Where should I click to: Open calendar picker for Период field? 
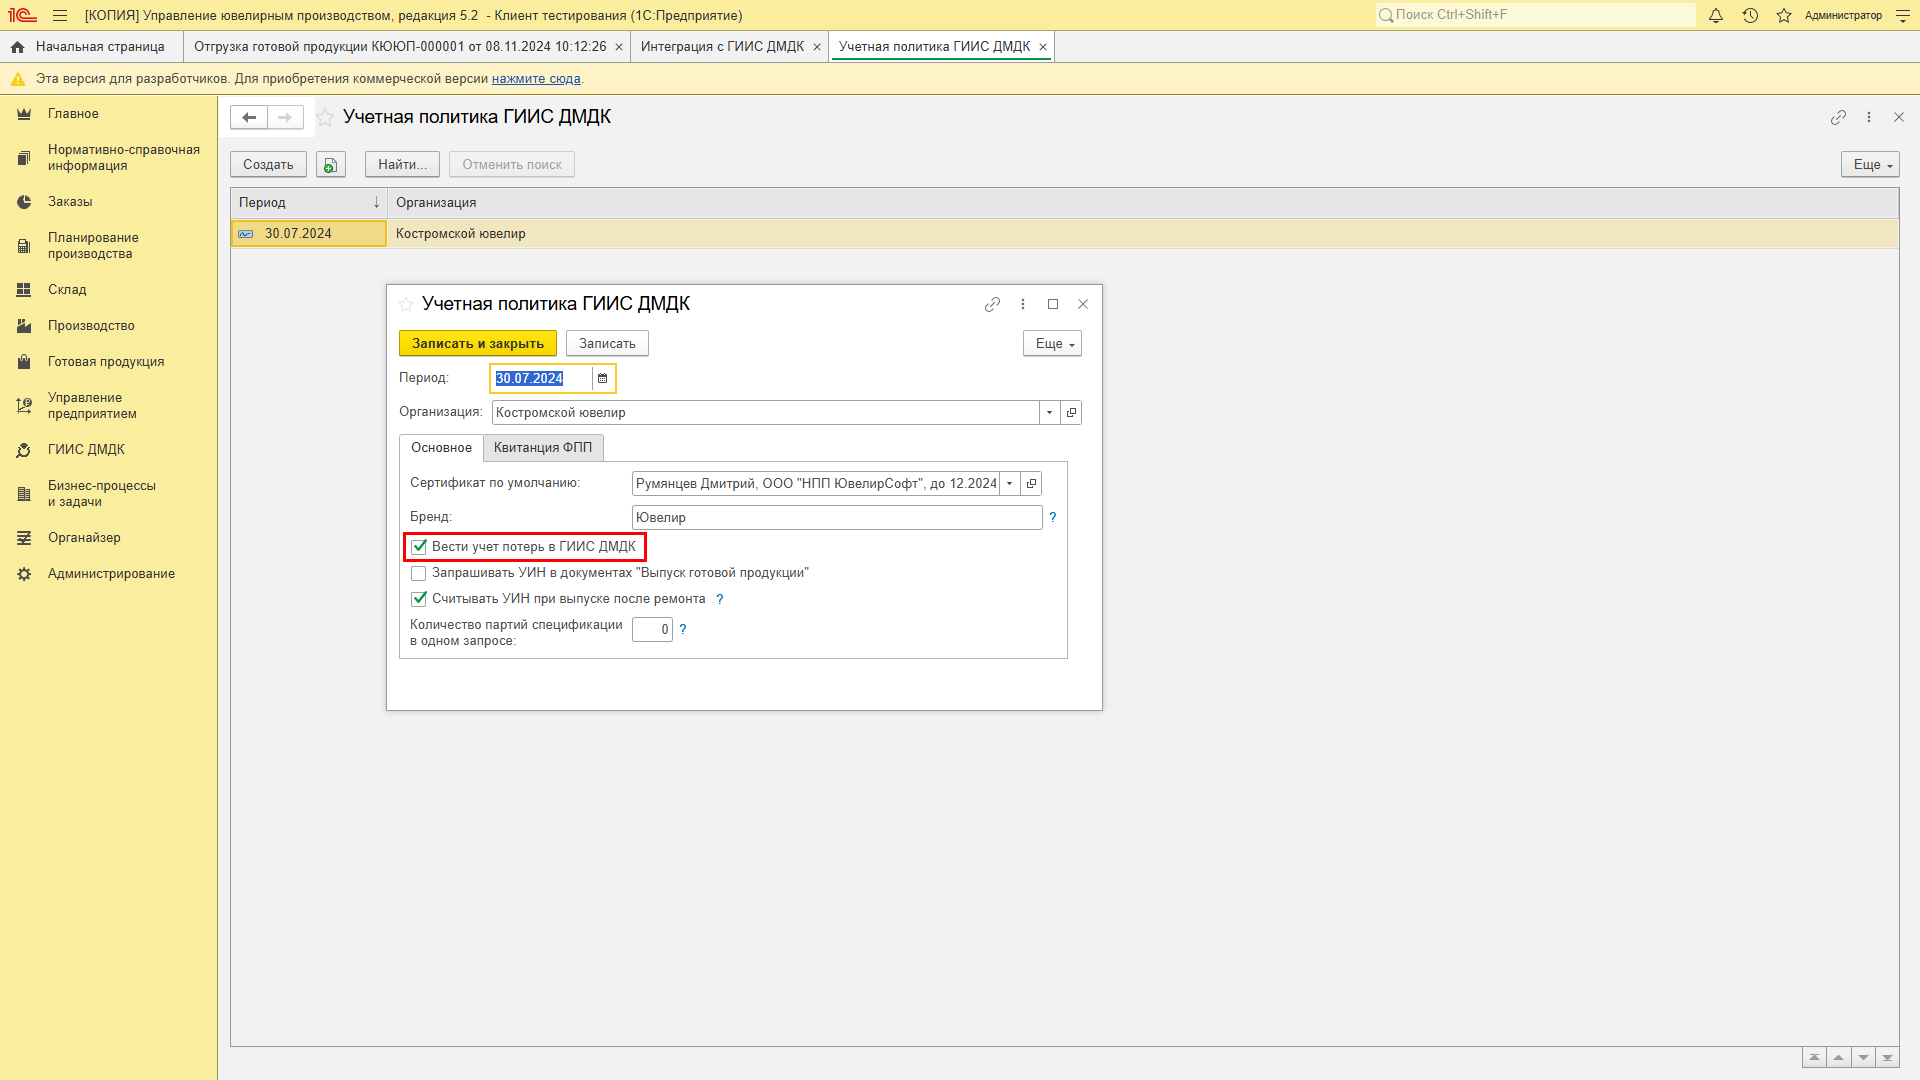click(x=602, y=378)
